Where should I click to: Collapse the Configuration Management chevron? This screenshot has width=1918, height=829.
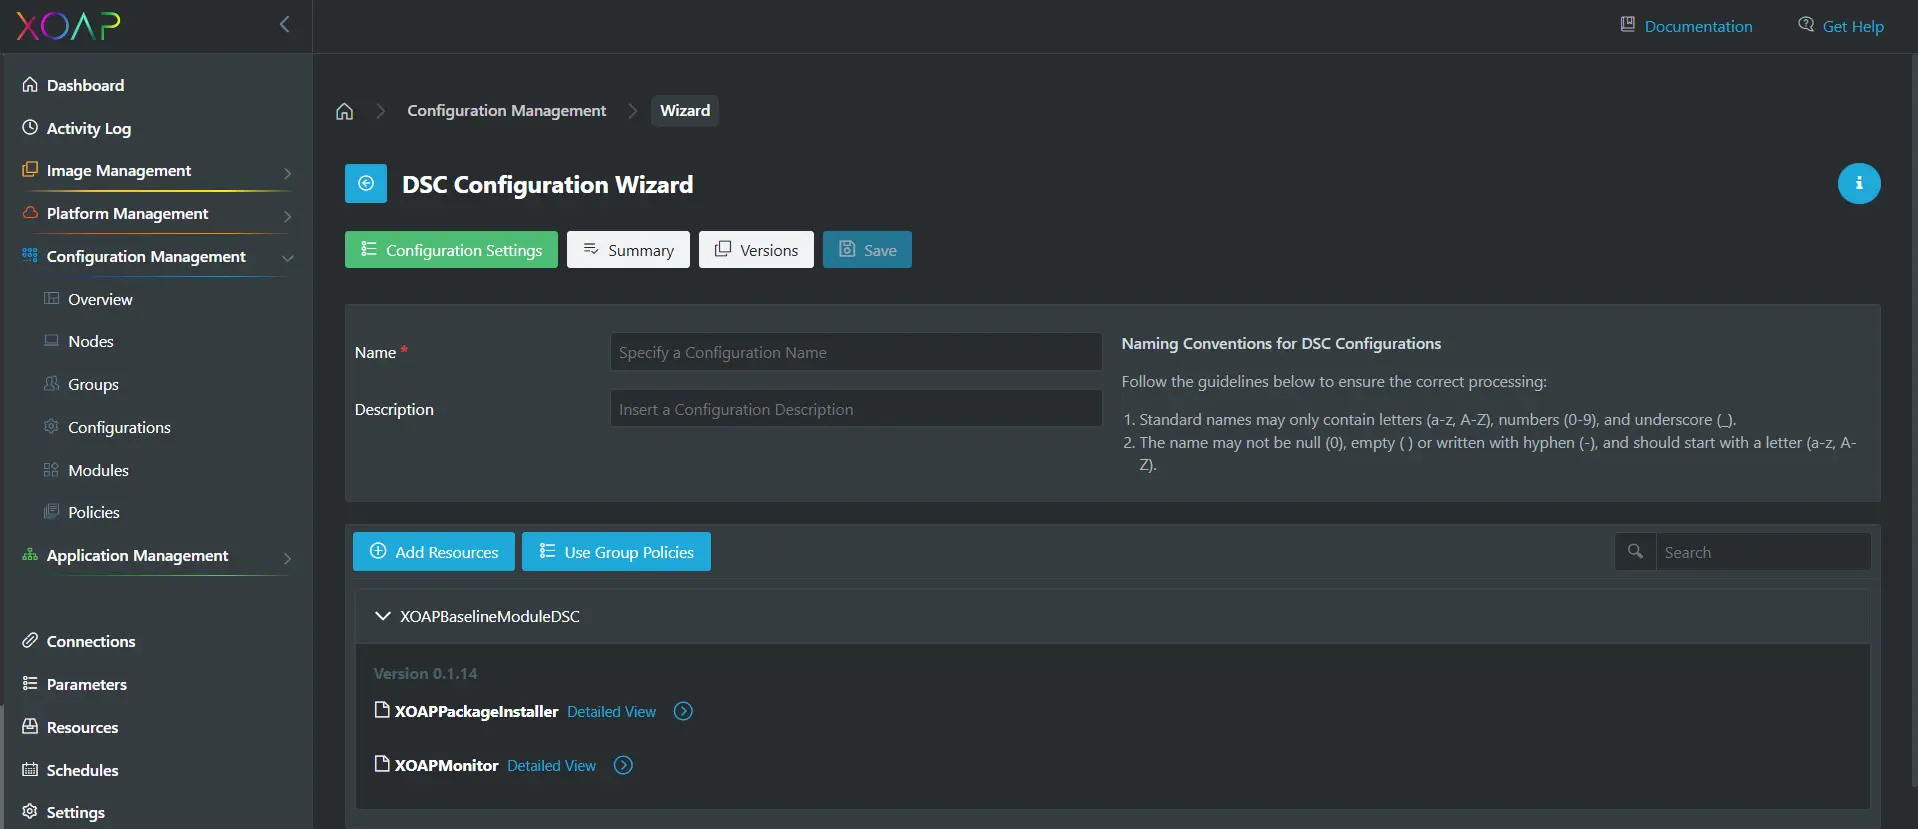(288, 258)
